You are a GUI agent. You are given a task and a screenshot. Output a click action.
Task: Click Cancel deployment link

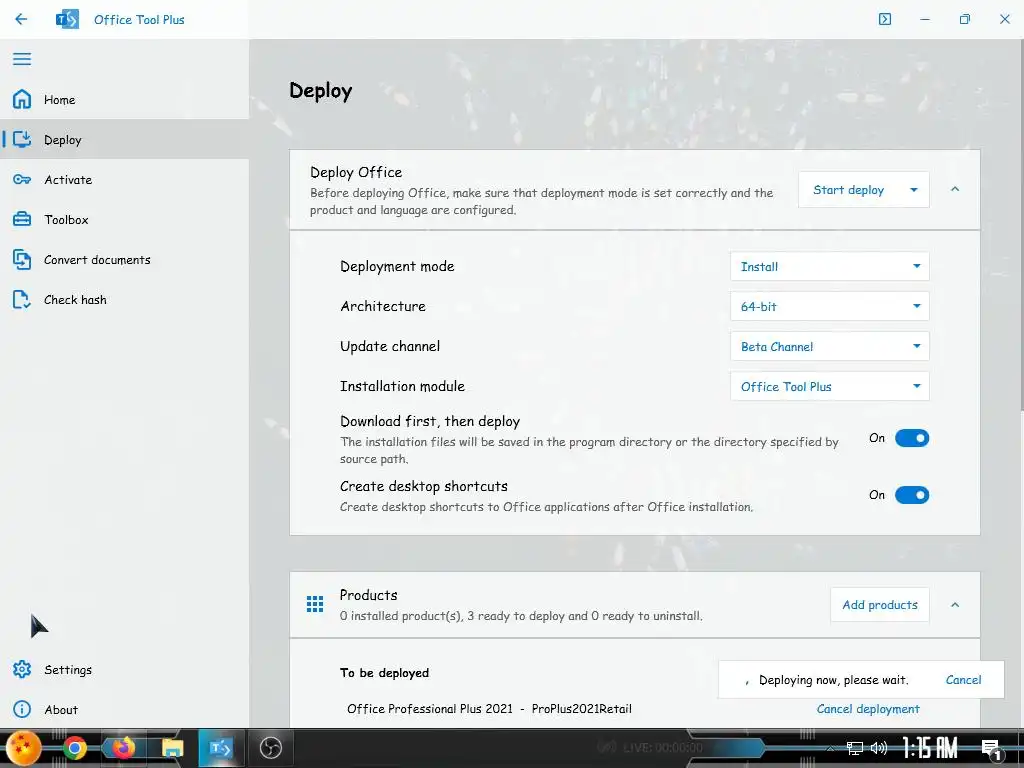[x=868, y=709]
